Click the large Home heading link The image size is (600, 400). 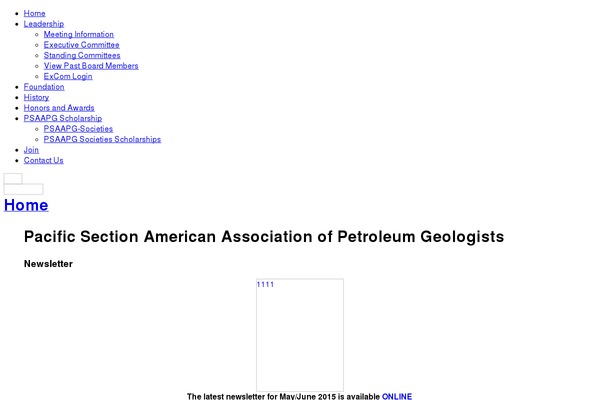tap(26, 205)
